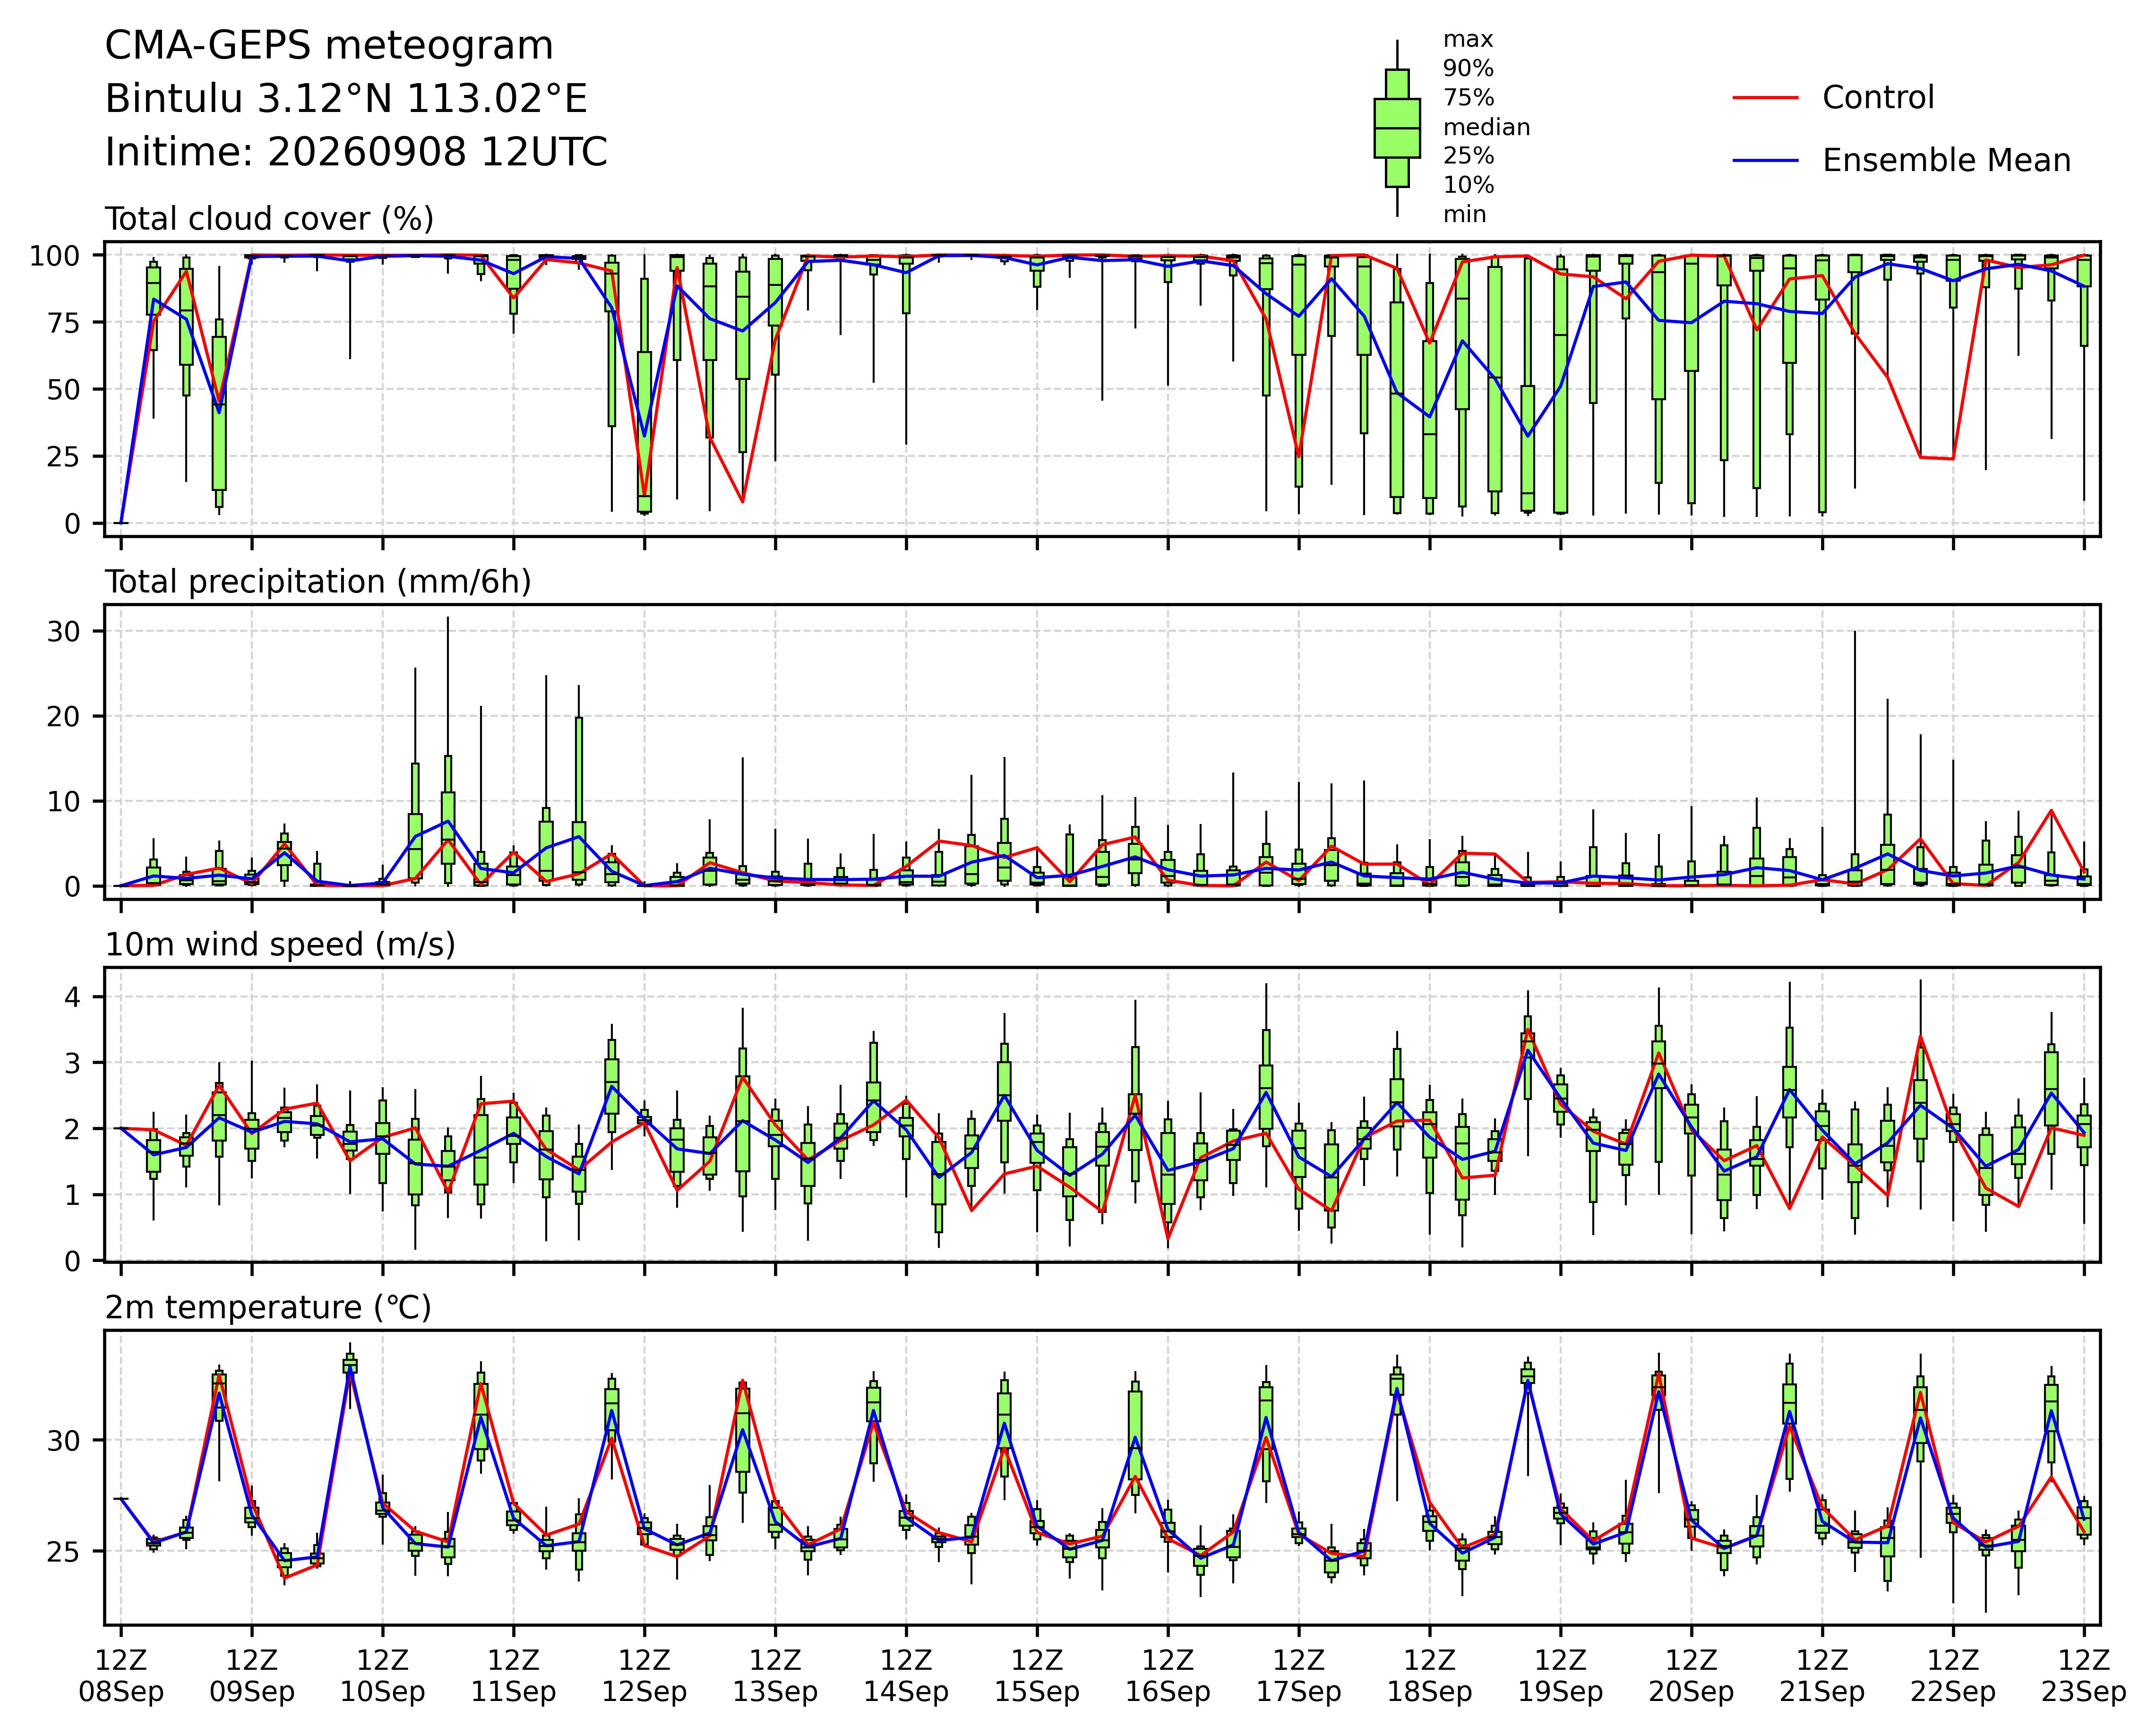Click the 12Z 20Sep axis label
The height and width of the screenshot is (1735, 2156).
[1691, 1676]
